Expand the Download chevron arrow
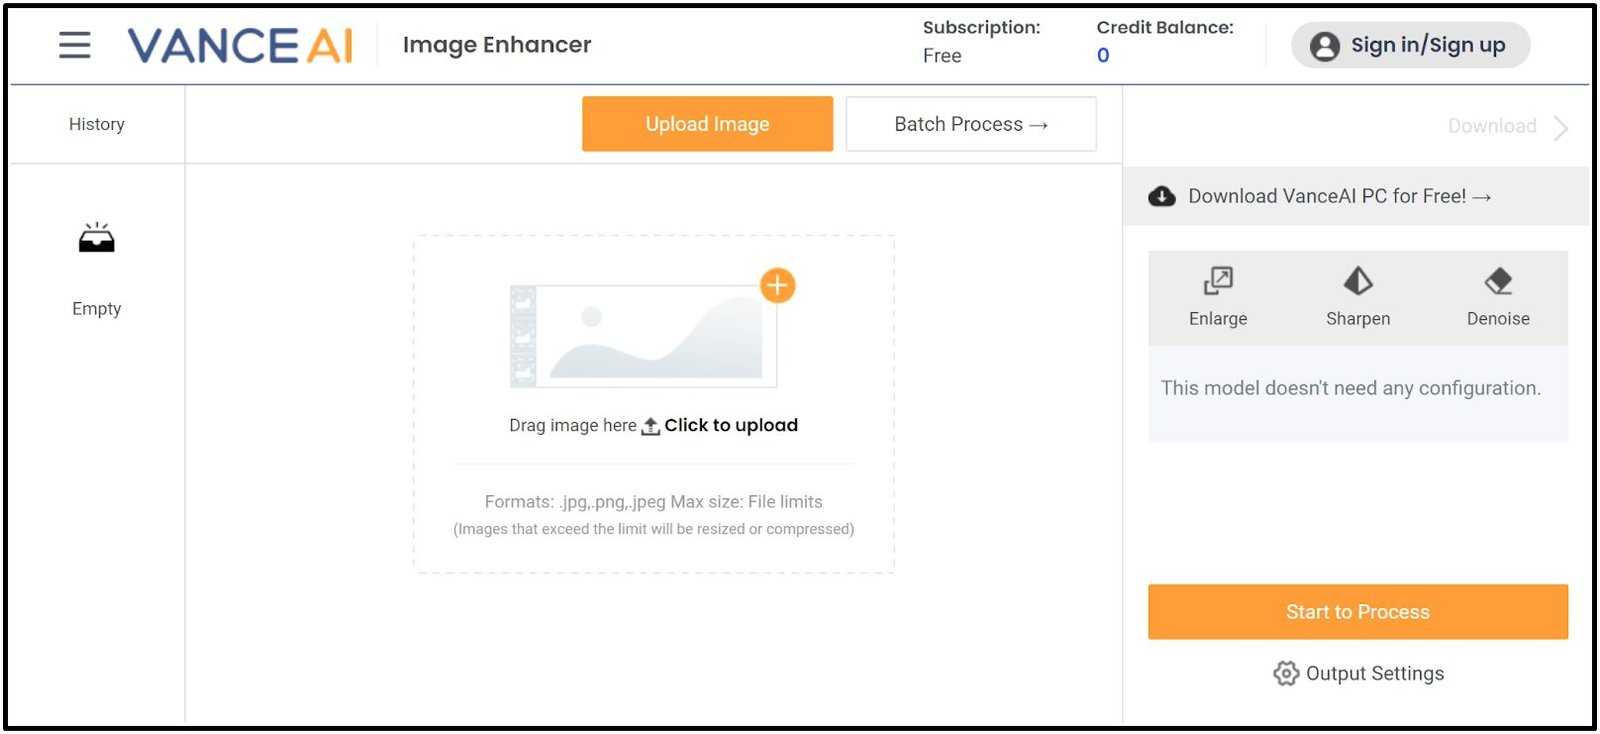The width and height of the screenshot is (1600, 734). (1561, 127)
